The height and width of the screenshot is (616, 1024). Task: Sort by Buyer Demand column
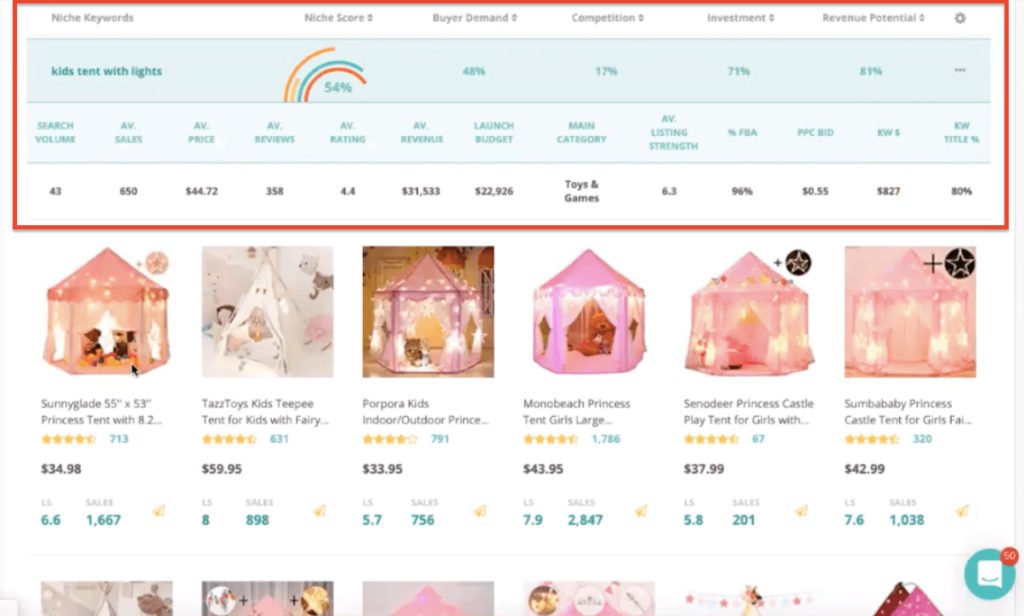pyautogui.click(x=474, y=18)
